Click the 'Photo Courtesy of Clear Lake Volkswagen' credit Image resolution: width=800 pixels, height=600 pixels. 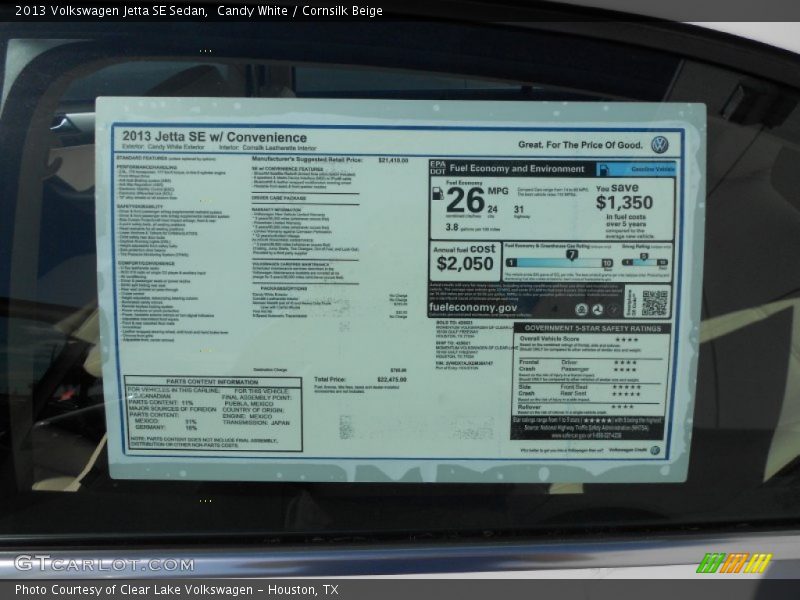coord(134,590)
